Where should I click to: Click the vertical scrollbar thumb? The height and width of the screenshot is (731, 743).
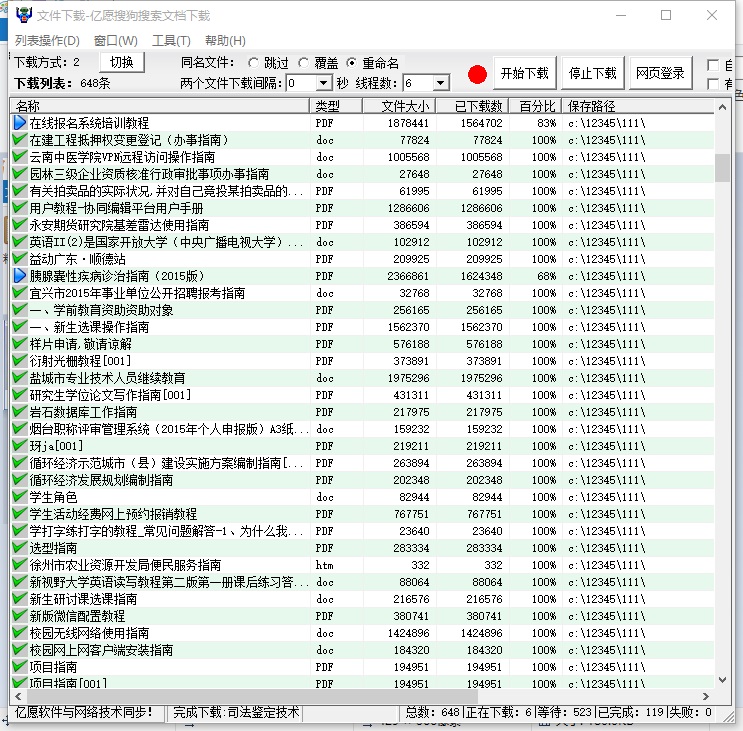(722, 168)
